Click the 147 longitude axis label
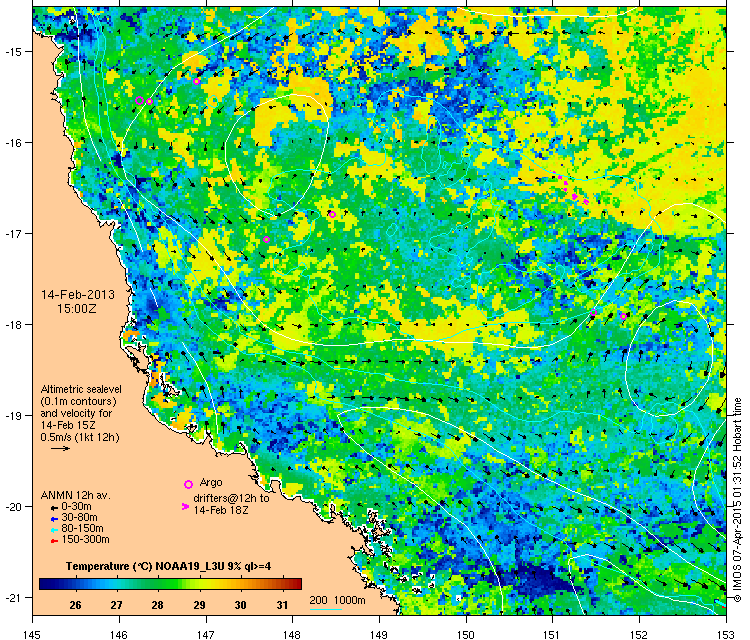The height and width of the screenshot is (640, 750). 206,635
